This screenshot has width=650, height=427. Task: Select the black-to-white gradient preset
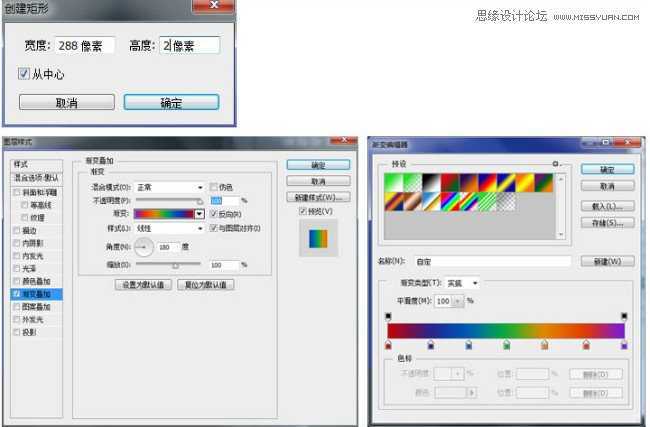pyautogui.click(x=431, y=183)
